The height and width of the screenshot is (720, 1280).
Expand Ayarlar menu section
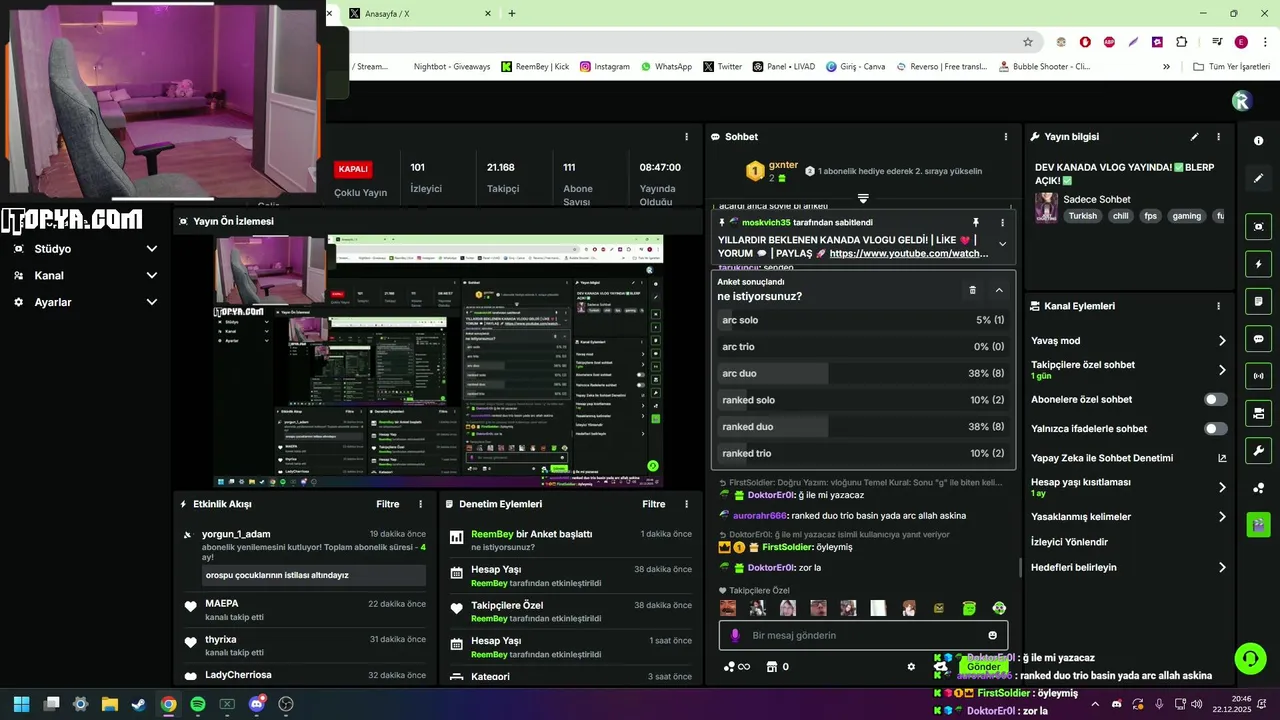[x=152, y=302]
